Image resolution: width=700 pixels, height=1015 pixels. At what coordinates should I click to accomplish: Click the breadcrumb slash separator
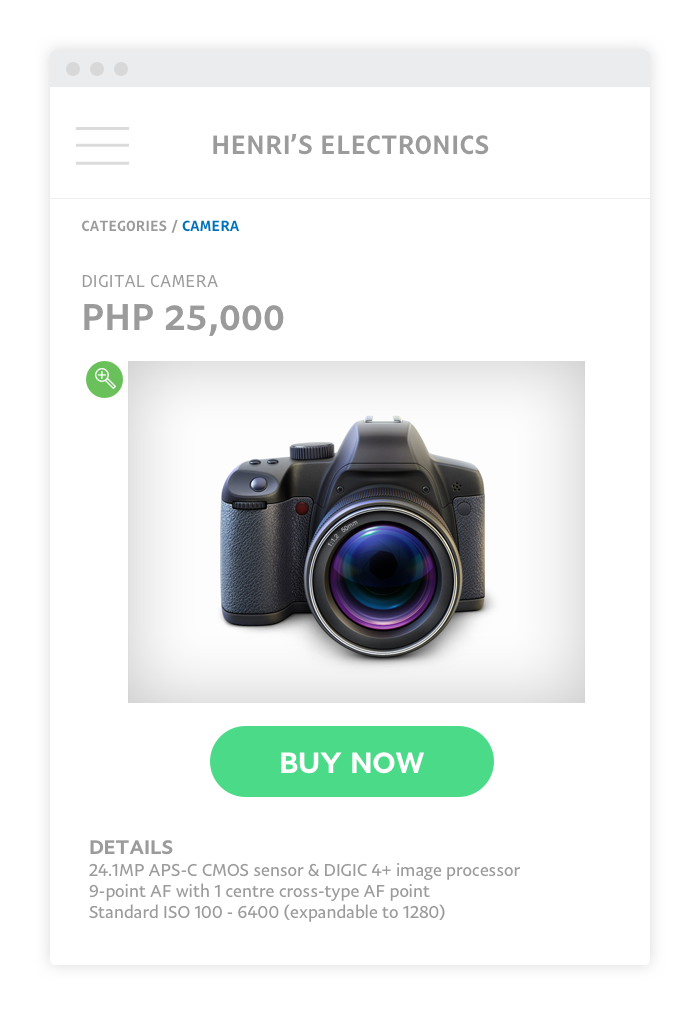[174, 226]
